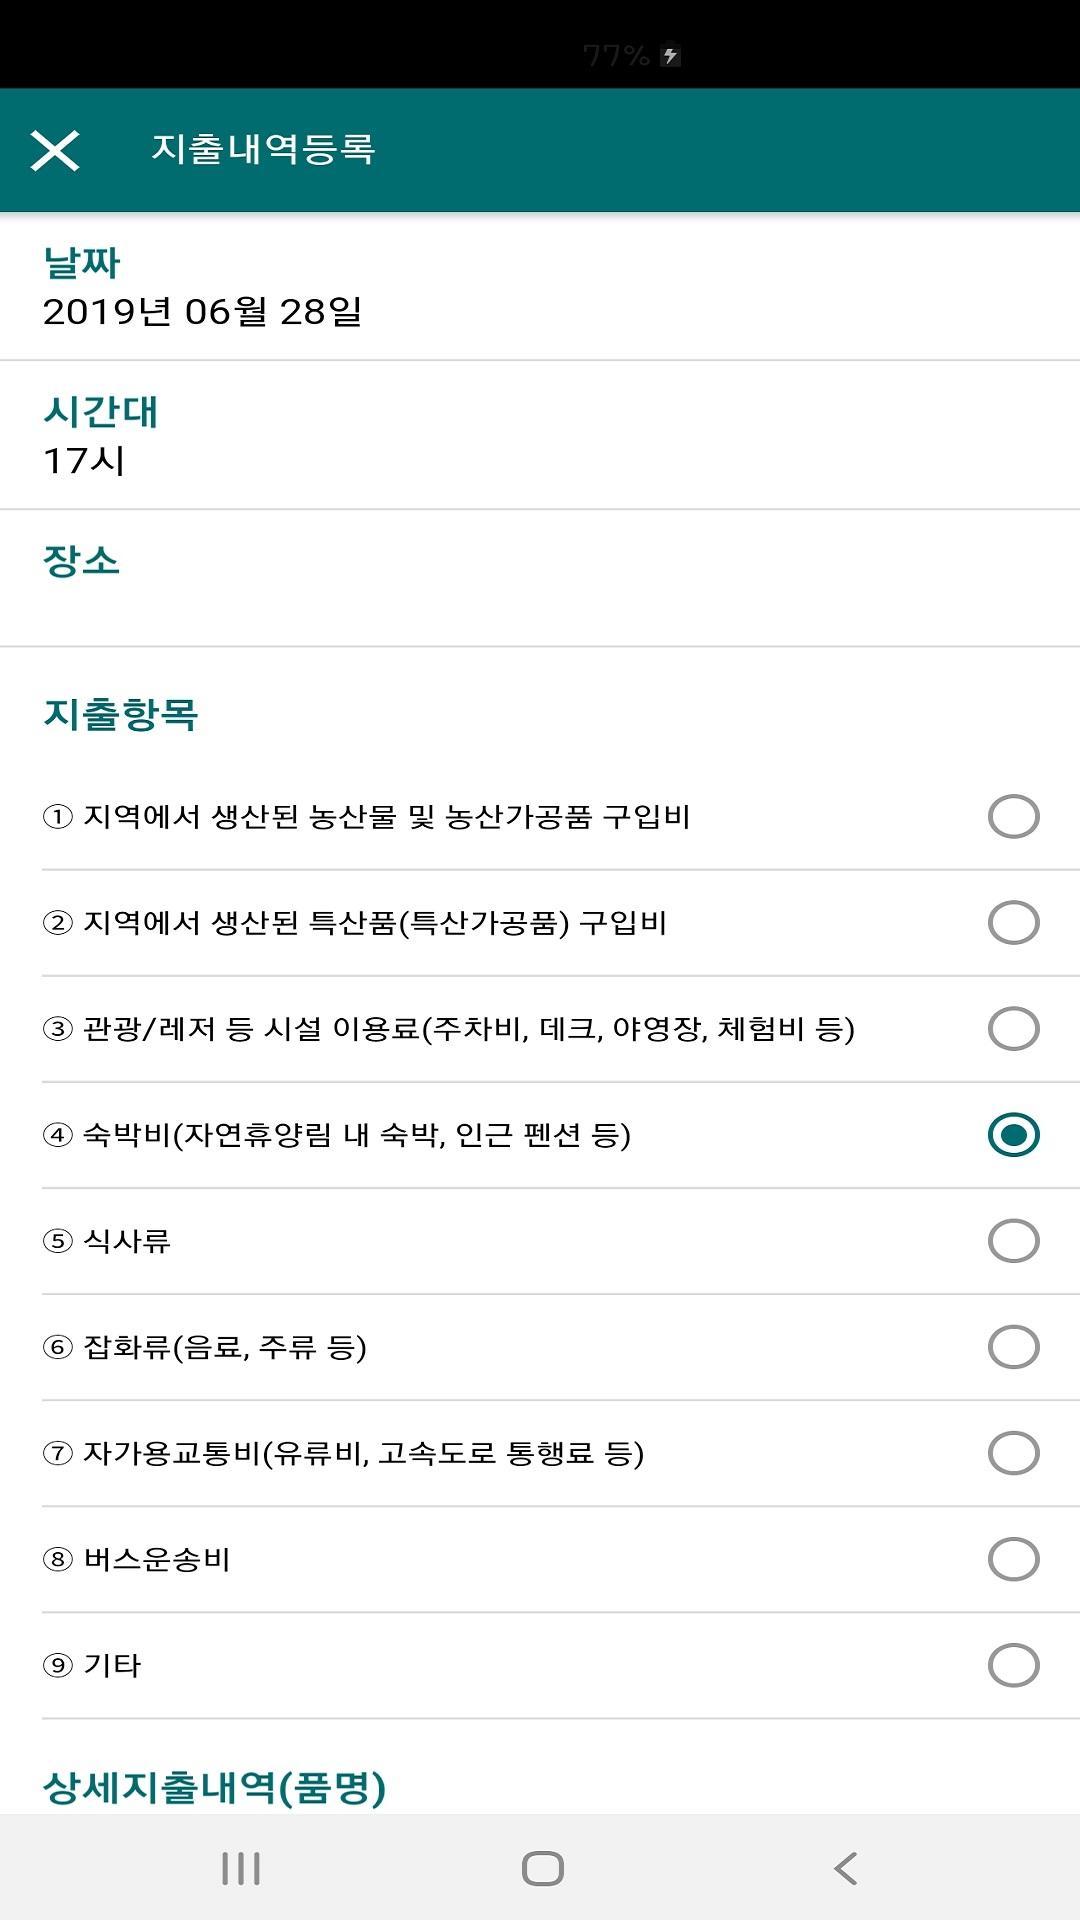The height and width of the screenshot is (1920, 1080).
Task: Tap the 지출내역등록 title text
Action: coord(263,149)
